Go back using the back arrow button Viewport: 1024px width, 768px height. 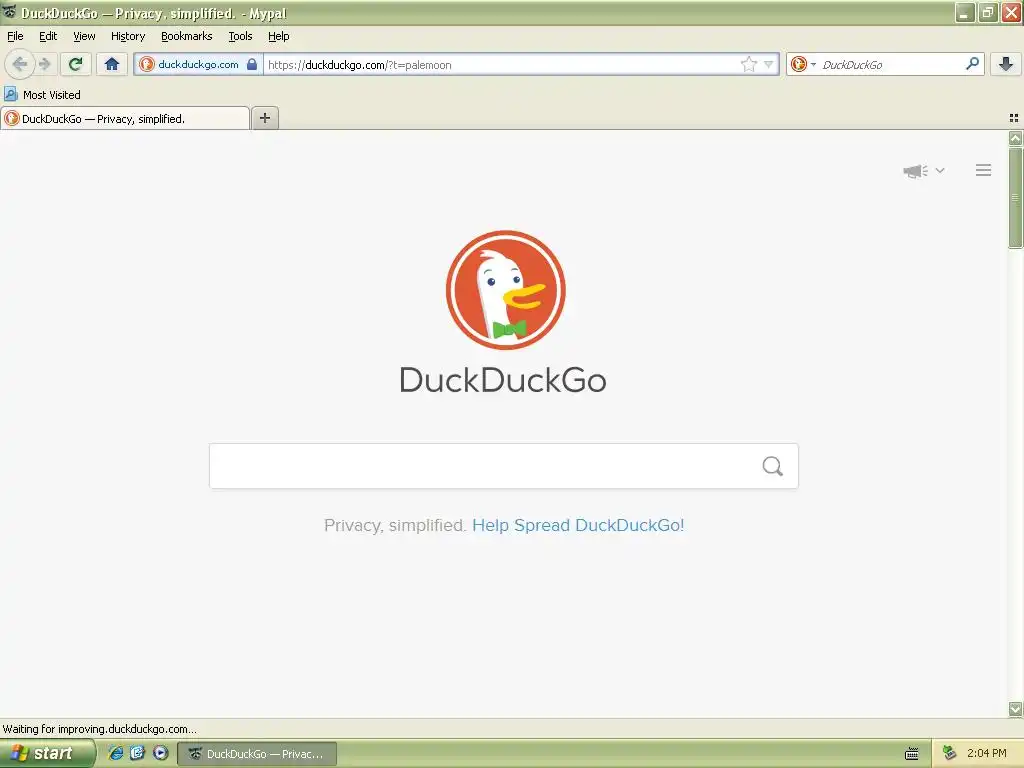point(20,64)
